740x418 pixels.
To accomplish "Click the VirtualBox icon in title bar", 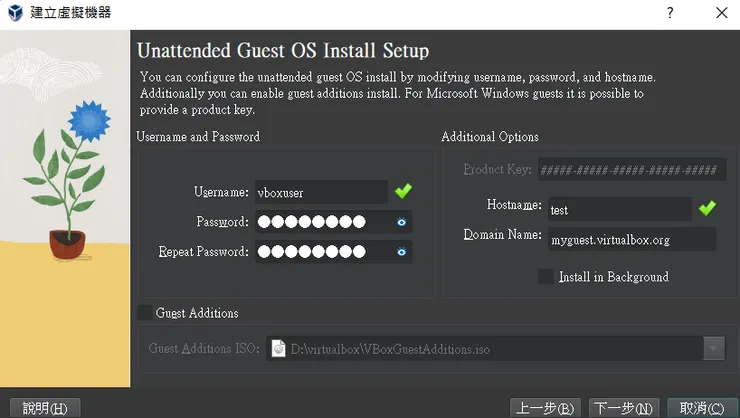I will (15, 13).
